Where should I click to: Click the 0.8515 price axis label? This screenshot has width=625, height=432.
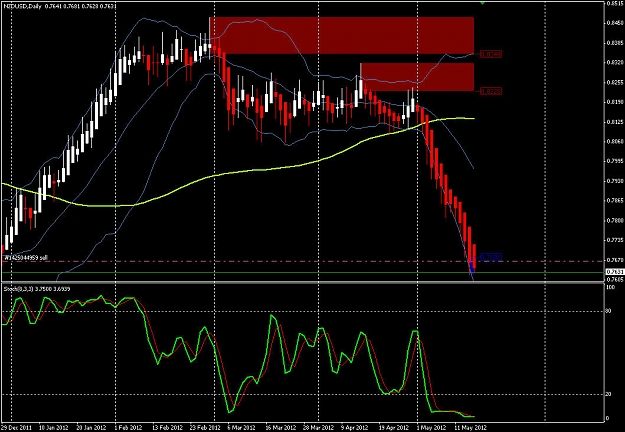click(x=615, y=4)
